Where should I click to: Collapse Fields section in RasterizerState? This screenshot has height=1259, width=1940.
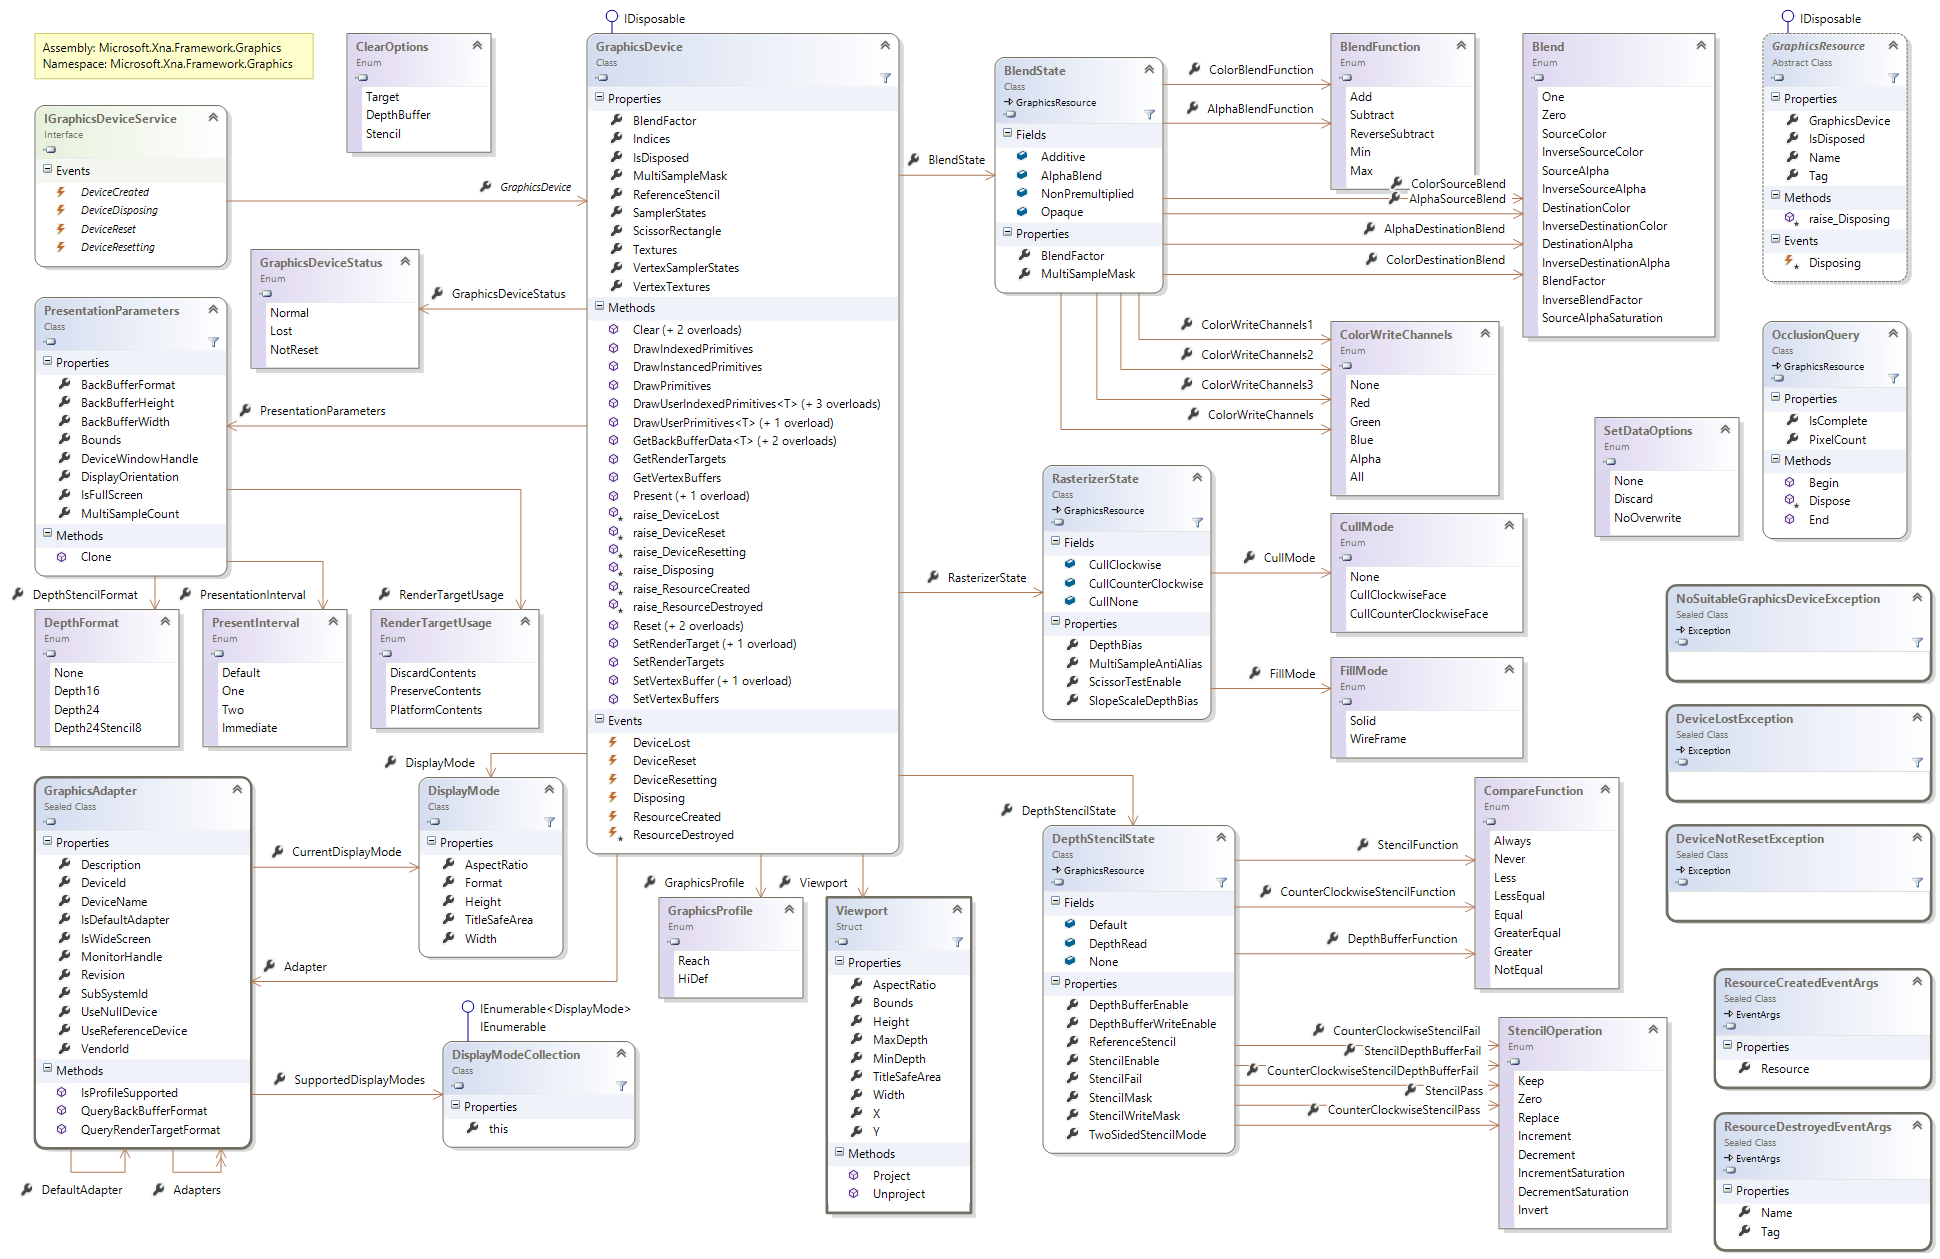[1056, 542]
